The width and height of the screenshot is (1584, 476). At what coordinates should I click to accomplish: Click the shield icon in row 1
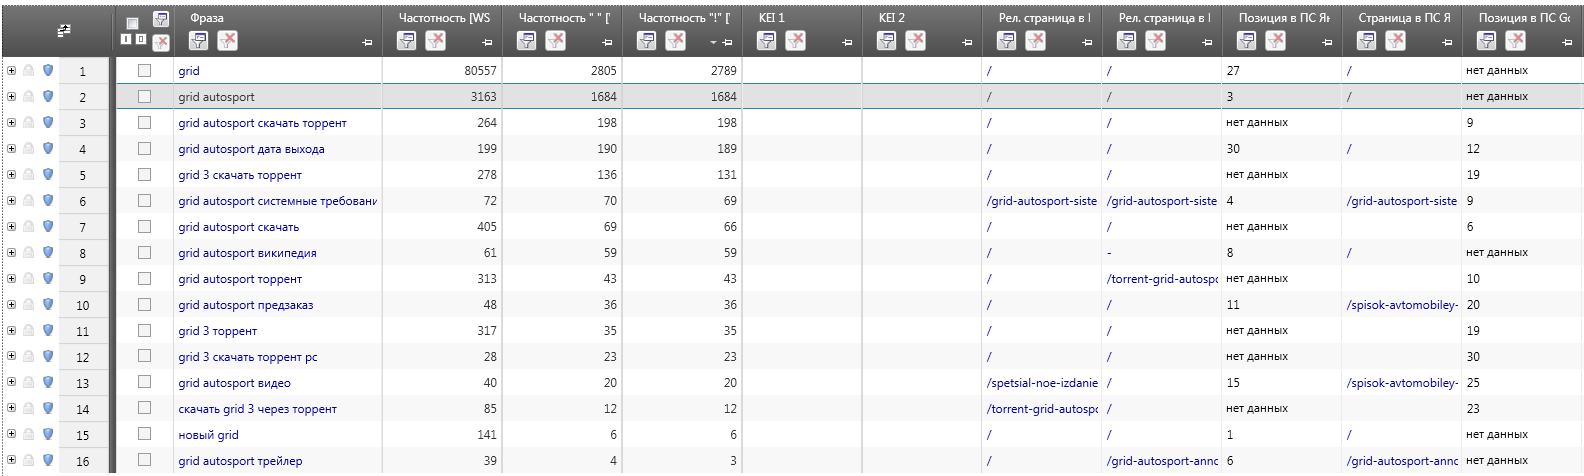pyautogui.click(x=47, y=70)
